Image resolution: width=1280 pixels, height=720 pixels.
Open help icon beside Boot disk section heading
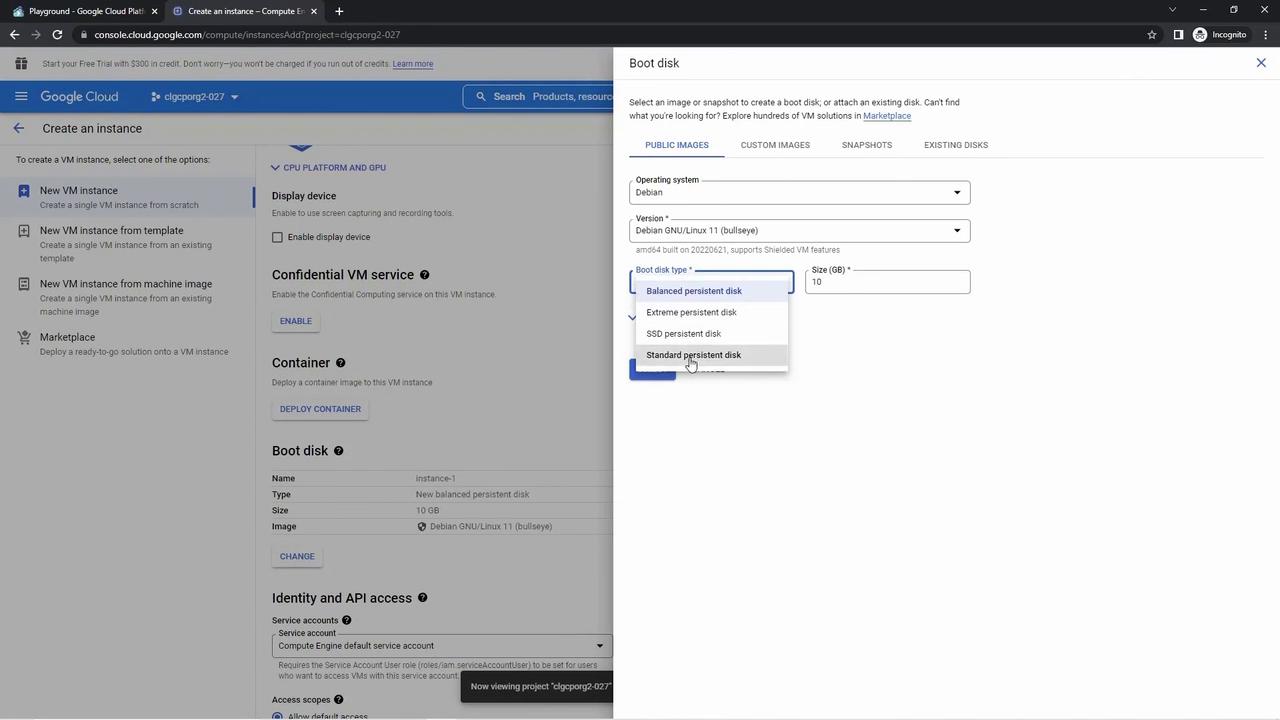[x=338, y=451]
